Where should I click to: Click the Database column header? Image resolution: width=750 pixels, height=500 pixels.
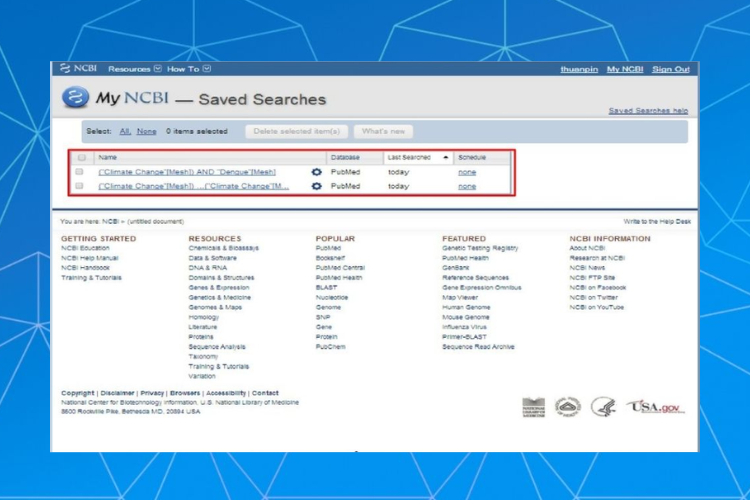tap(345, 157)
